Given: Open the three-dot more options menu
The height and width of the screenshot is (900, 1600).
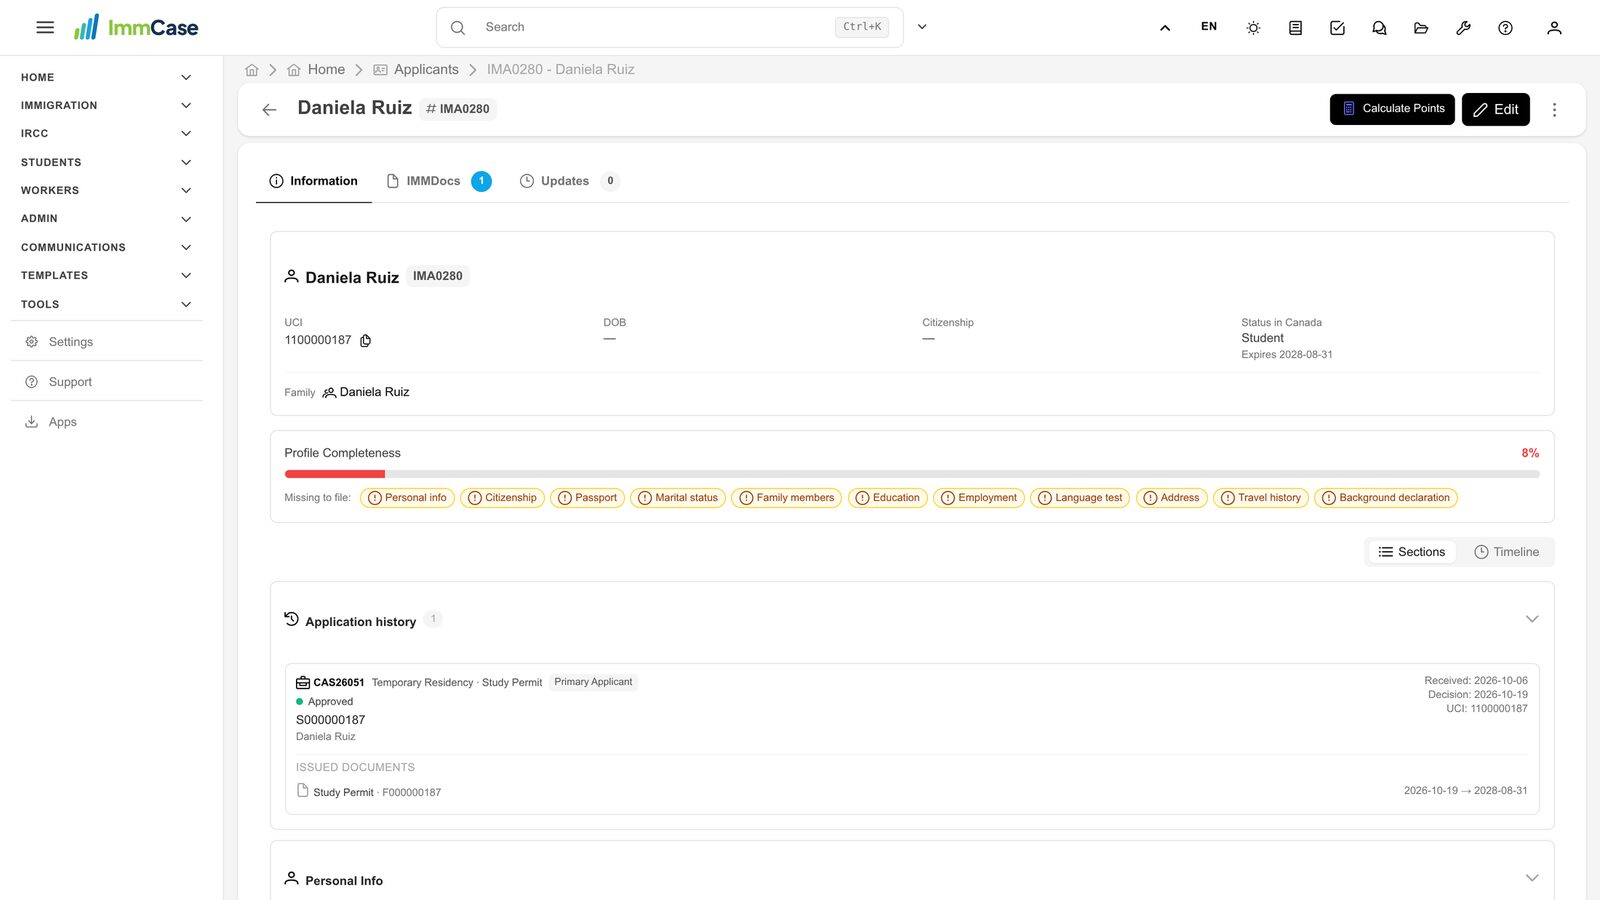Looking at the screenshot, I should (x=1554, y=110).
